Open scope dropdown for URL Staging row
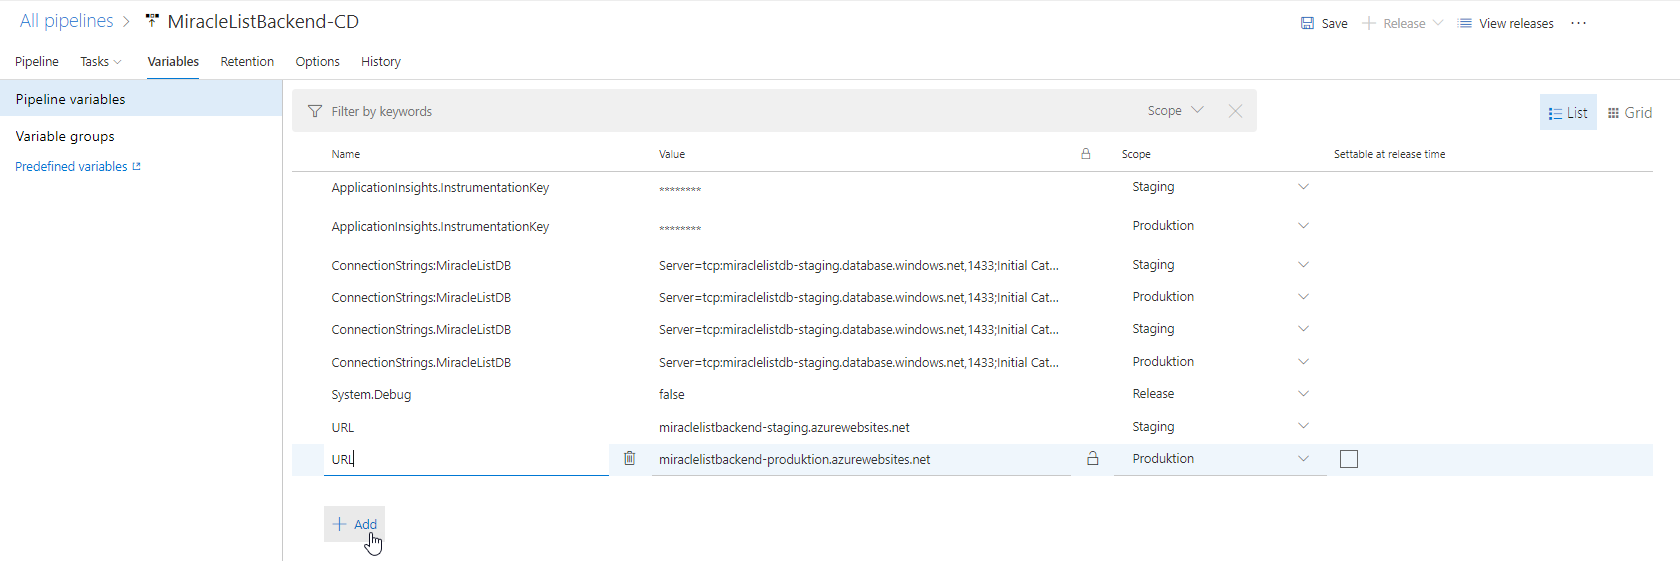1680x561 pixels. [1303, 426]
